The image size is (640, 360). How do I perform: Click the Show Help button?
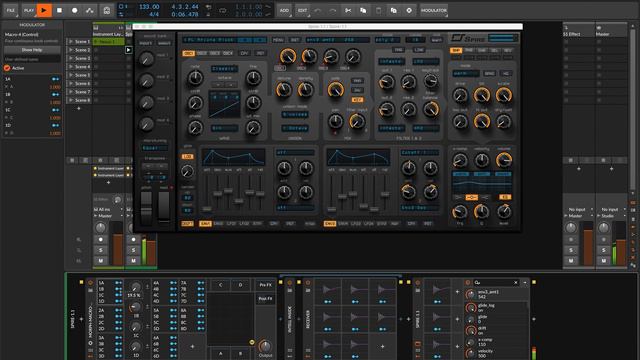tap(32, 50)
